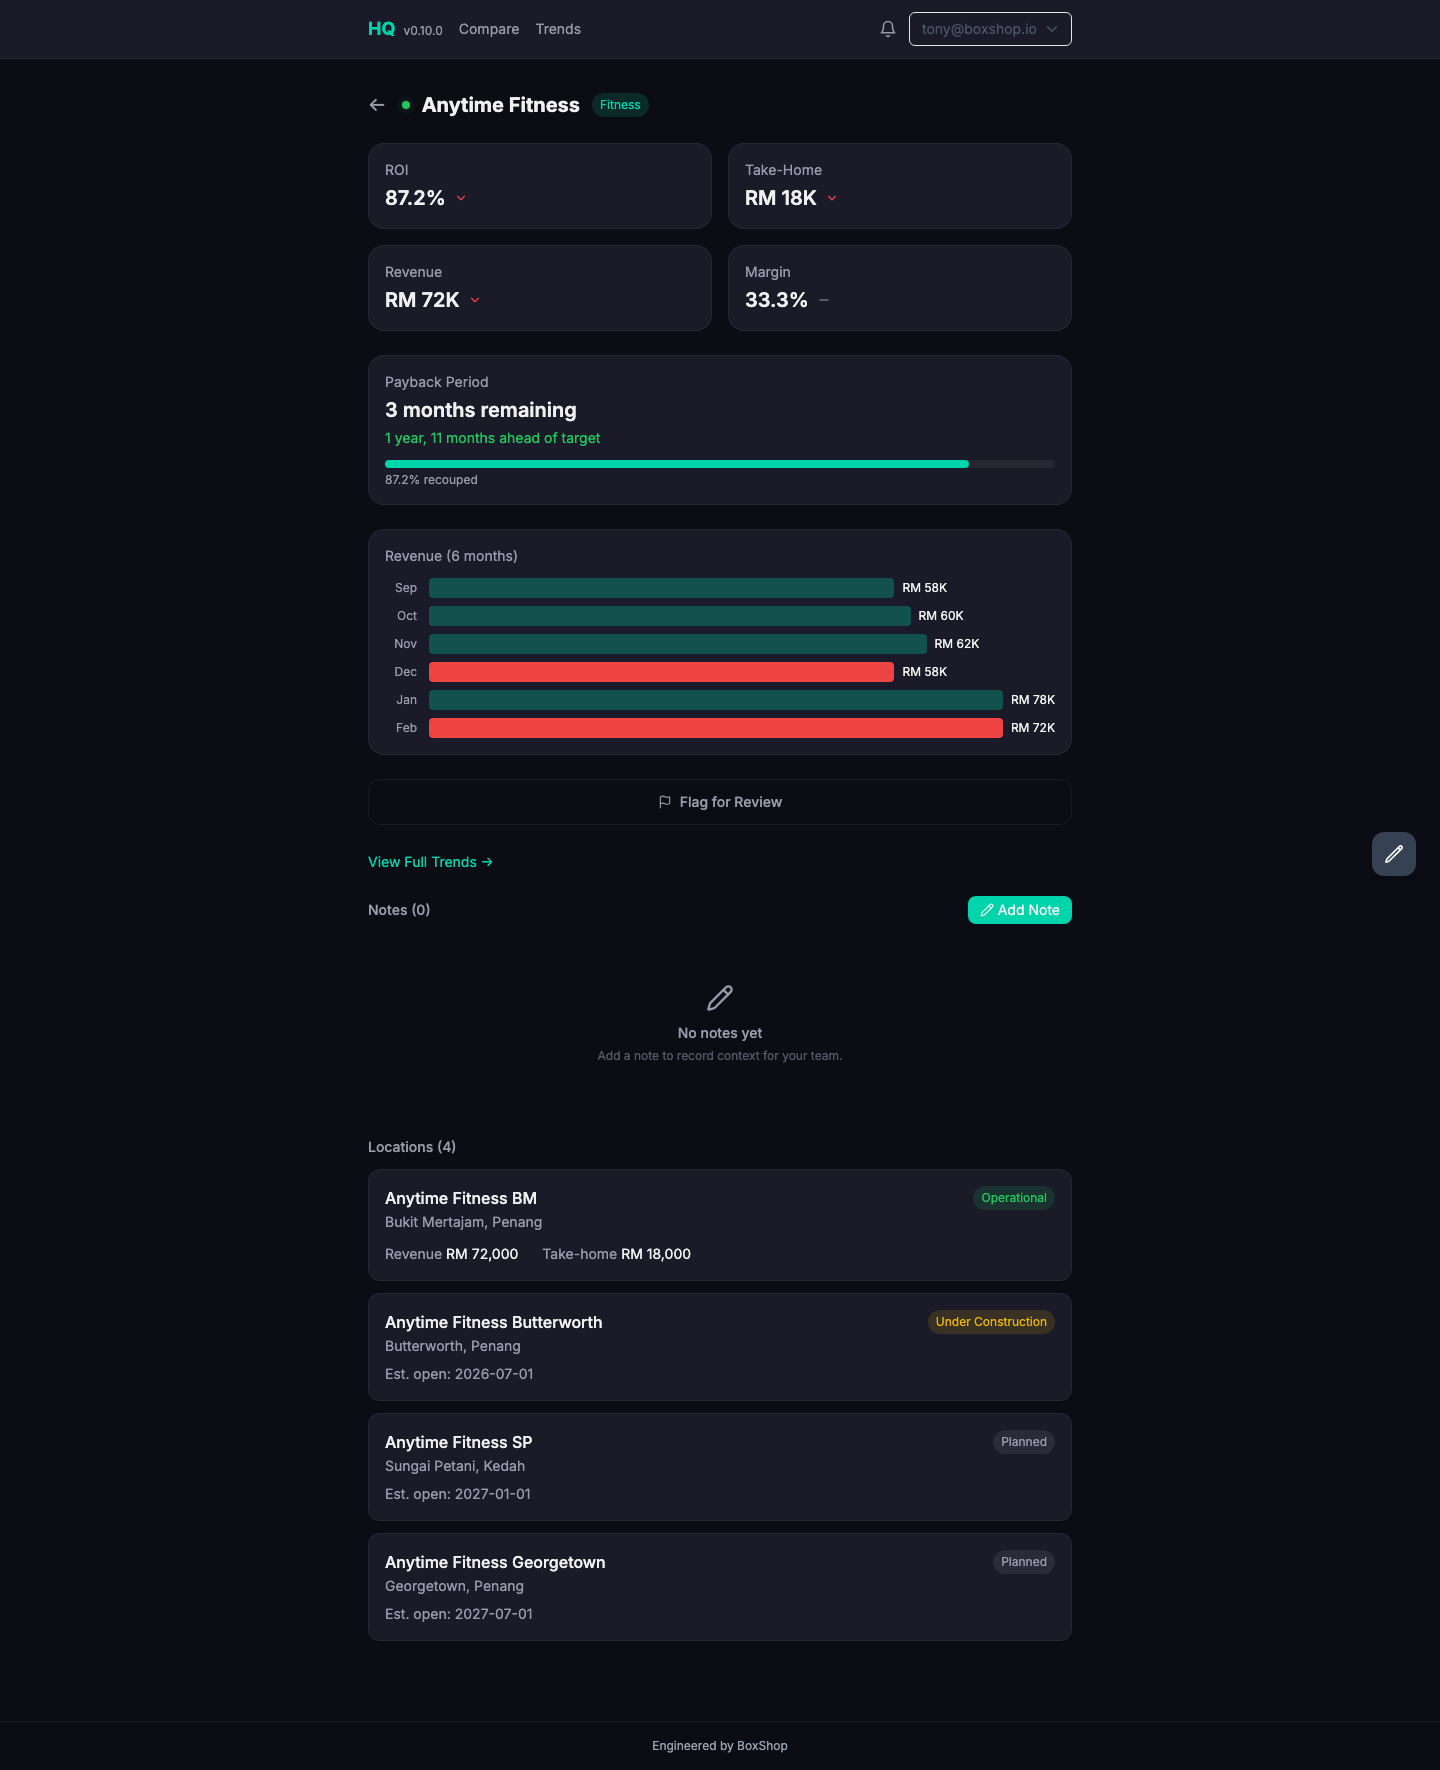Click the Notes (0) heading

399,910
